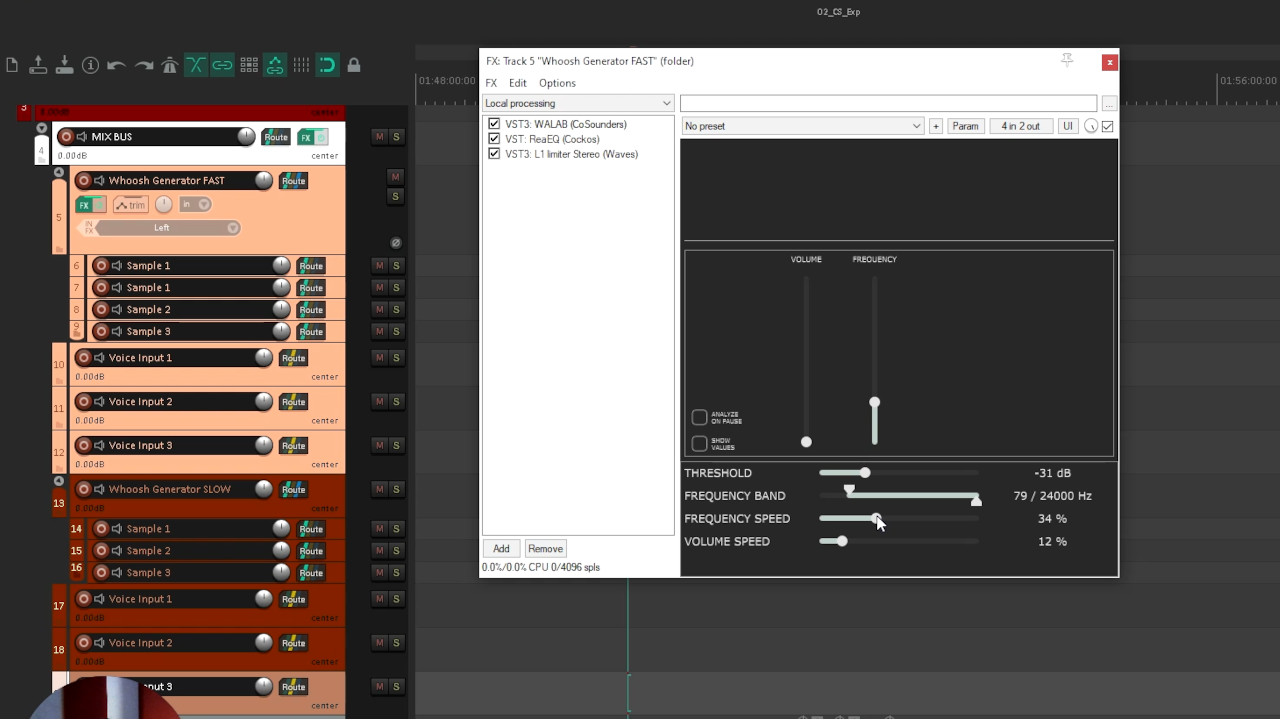Open FX menu in FX window
The width and height of the screenshot is (1280, 720).
point(491,83)
